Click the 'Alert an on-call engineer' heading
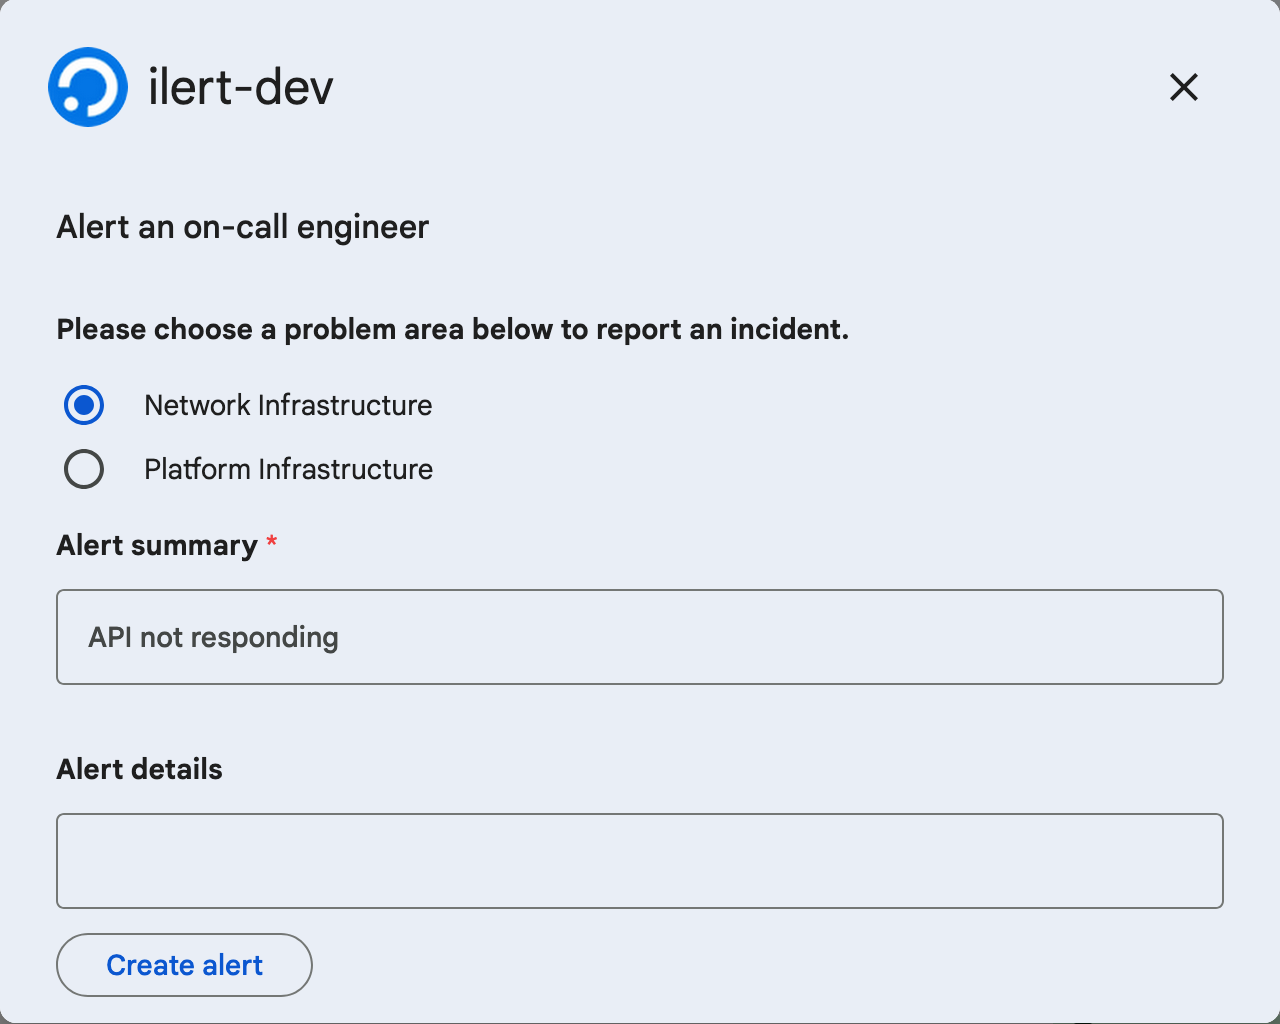 pyautogui.click(x=242, y=227)
